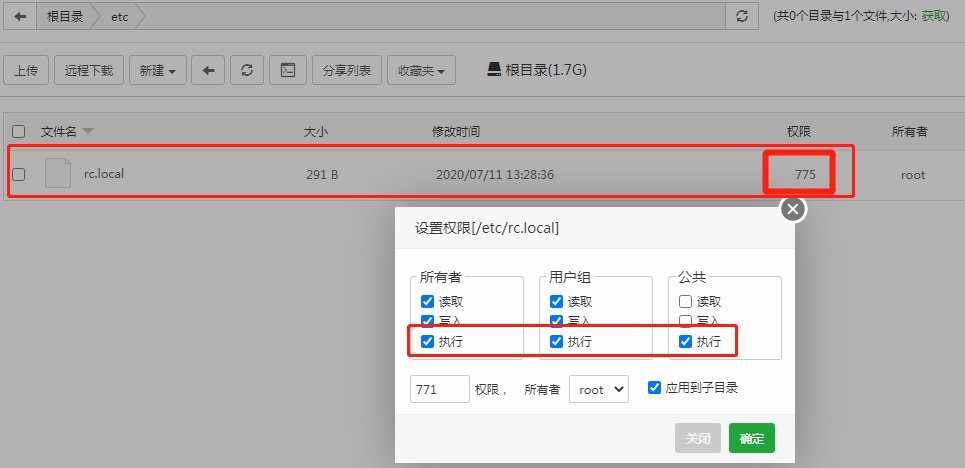Click the back arrow in path bar
965x468 pixels.
21,16
